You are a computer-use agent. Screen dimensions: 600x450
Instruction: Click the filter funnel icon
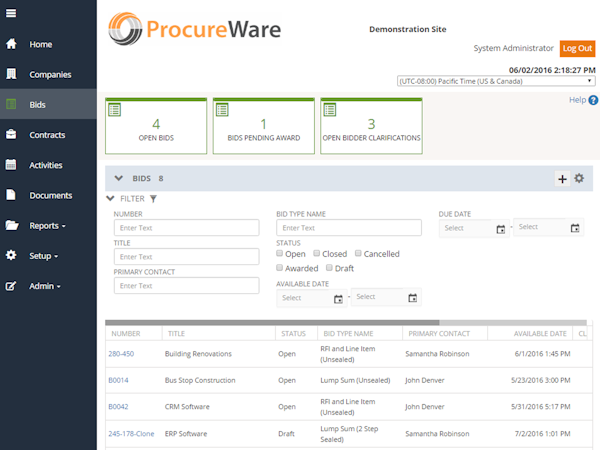pos(153,199)
